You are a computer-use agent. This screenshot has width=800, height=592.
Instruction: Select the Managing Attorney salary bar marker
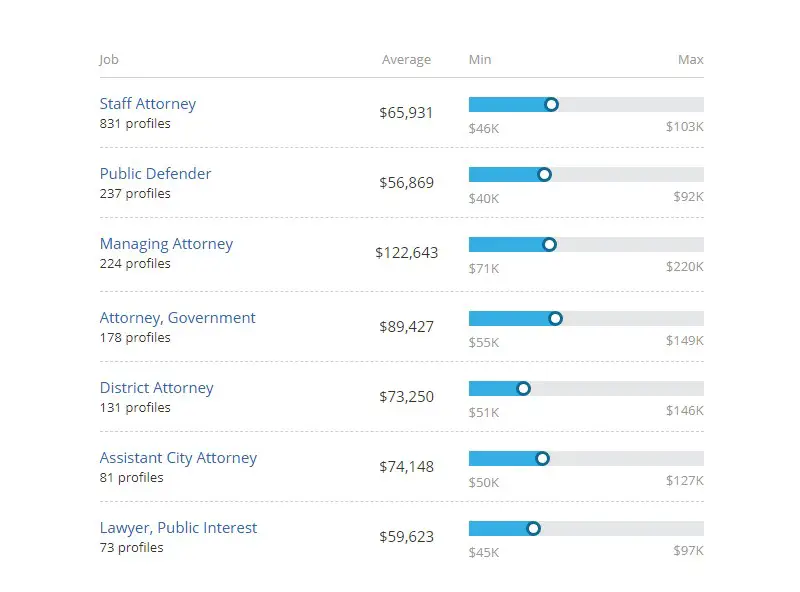click(549, 244)
